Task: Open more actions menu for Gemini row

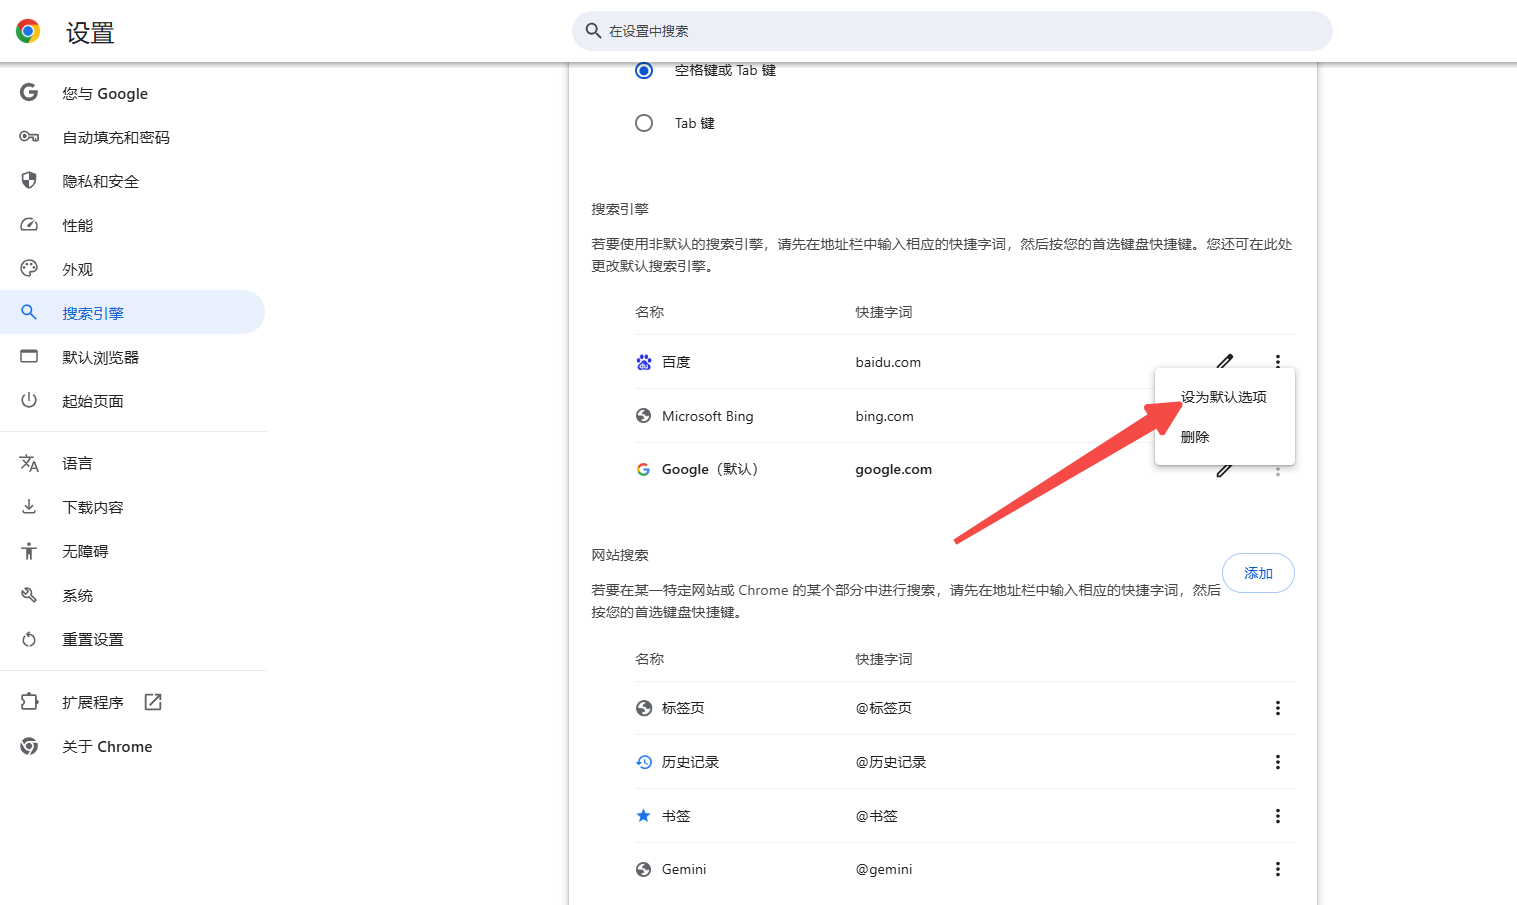Action: (x=1277, y=869)
